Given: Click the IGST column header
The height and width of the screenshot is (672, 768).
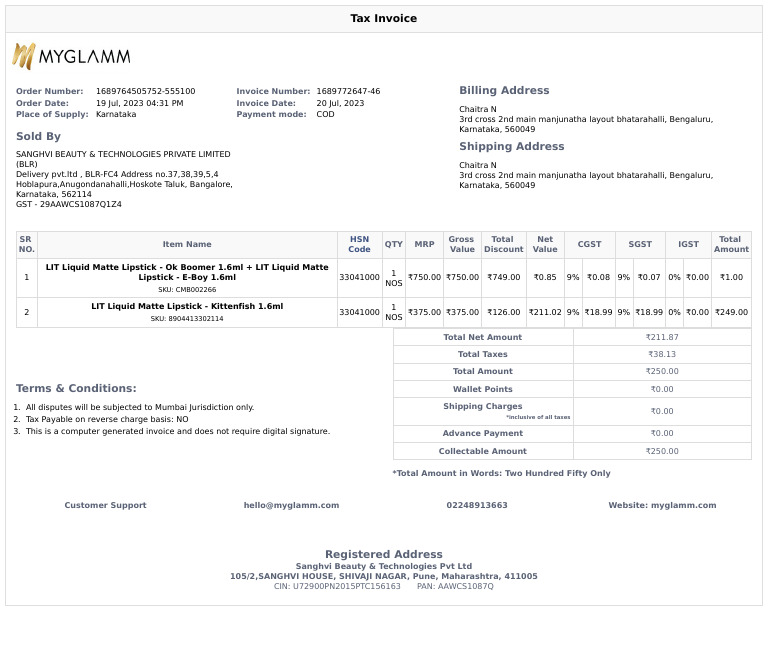Looking at the screenshot, I should click(688, 244).
